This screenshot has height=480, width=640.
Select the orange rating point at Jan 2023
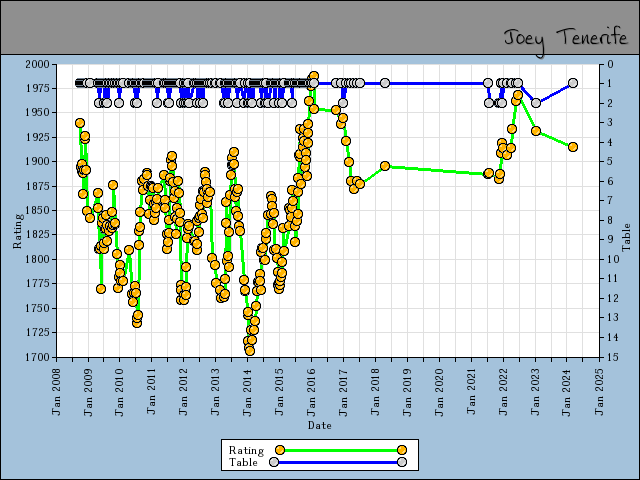[536, 131]
